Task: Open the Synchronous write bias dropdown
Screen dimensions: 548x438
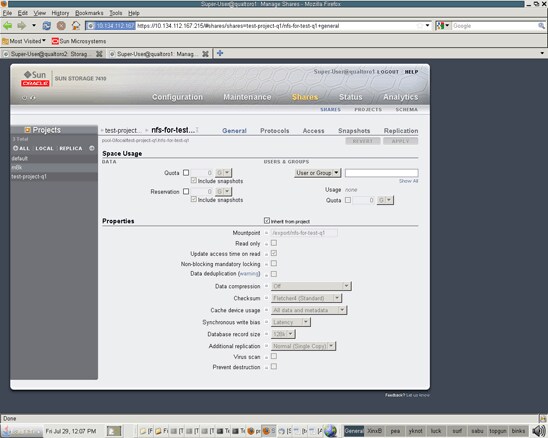Action: (x=290, y=322)
